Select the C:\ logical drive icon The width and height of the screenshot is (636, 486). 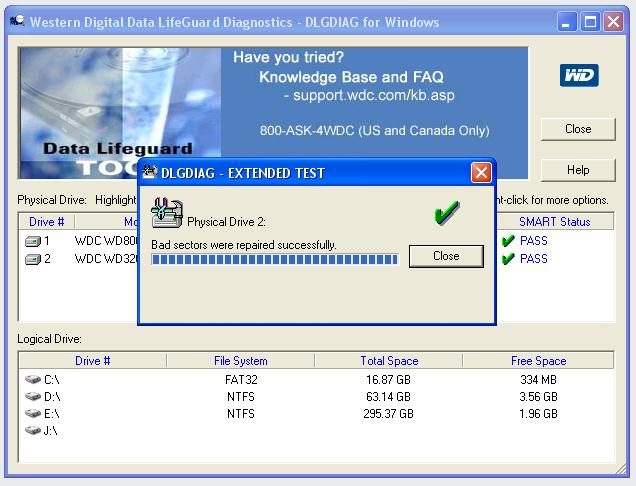[x=33, y=379]
